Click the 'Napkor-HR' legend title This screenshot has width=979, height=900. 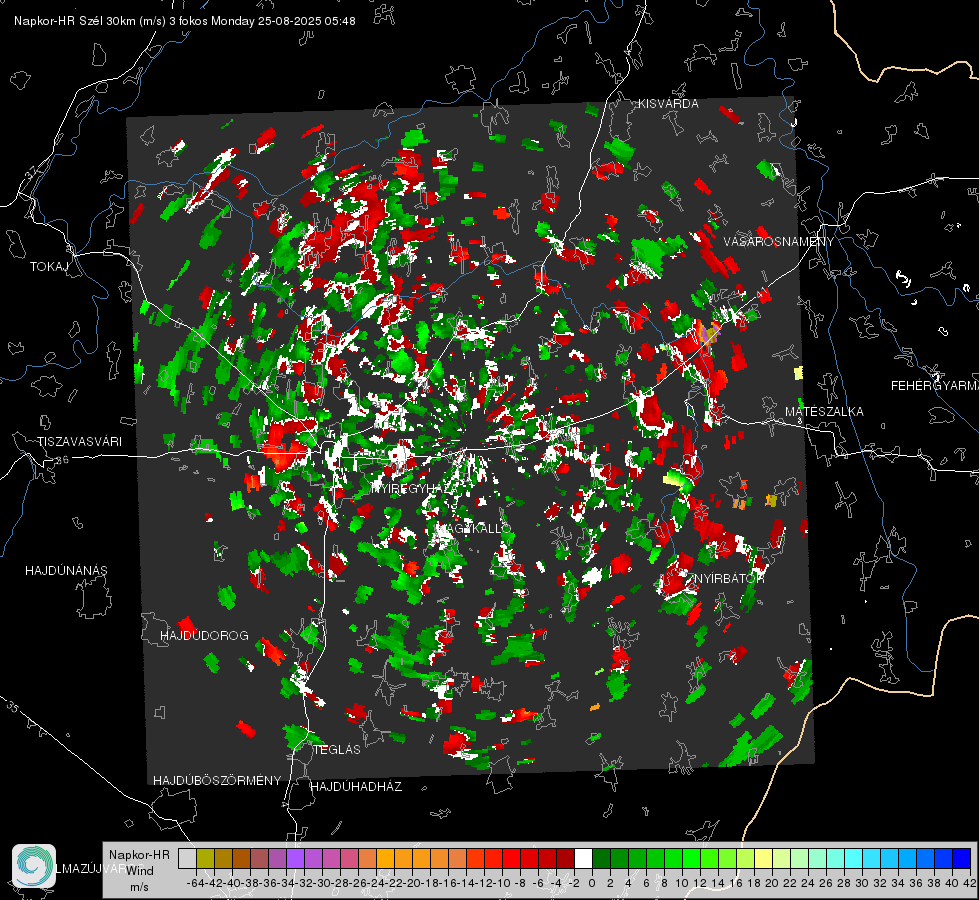[x=139, y=855]
